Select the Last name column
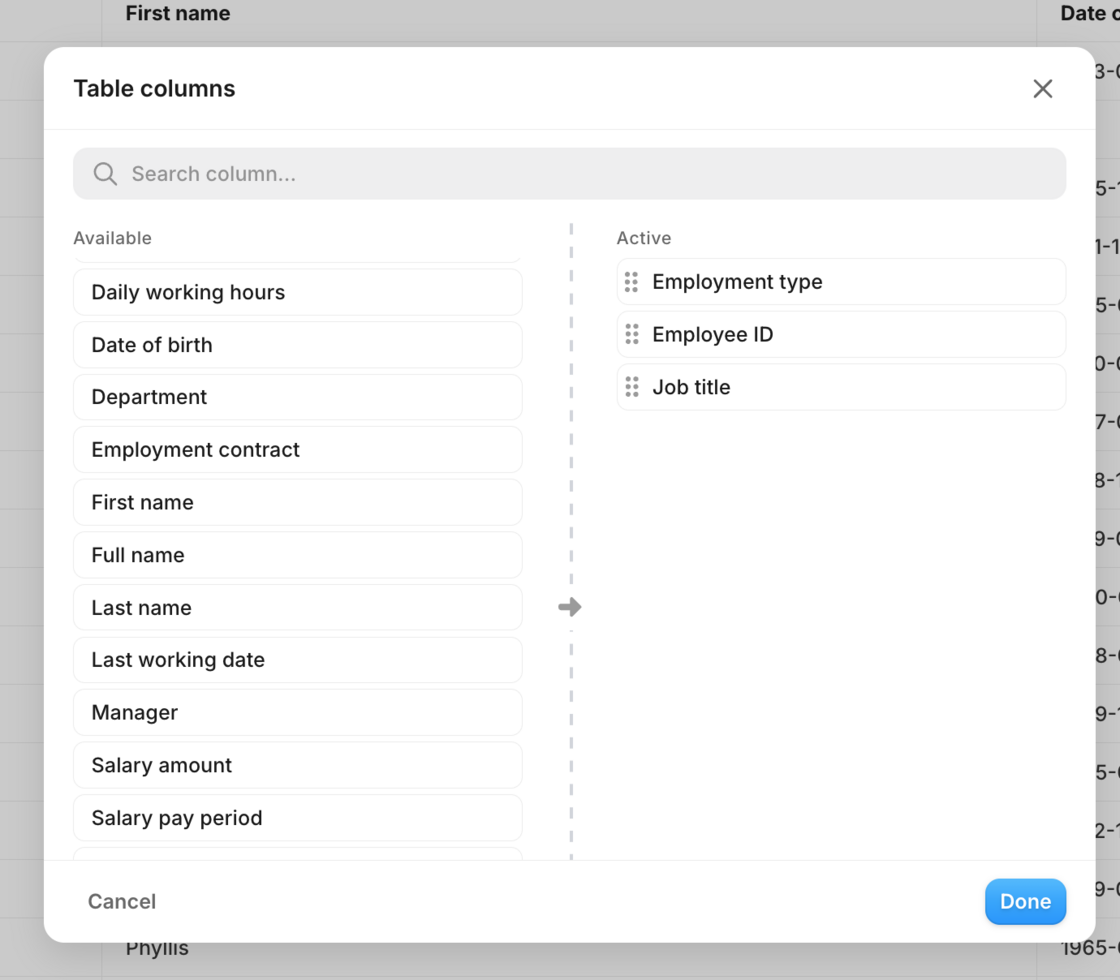The width and height of the screenshot is (1120, 980). click(x=297, y=608)
